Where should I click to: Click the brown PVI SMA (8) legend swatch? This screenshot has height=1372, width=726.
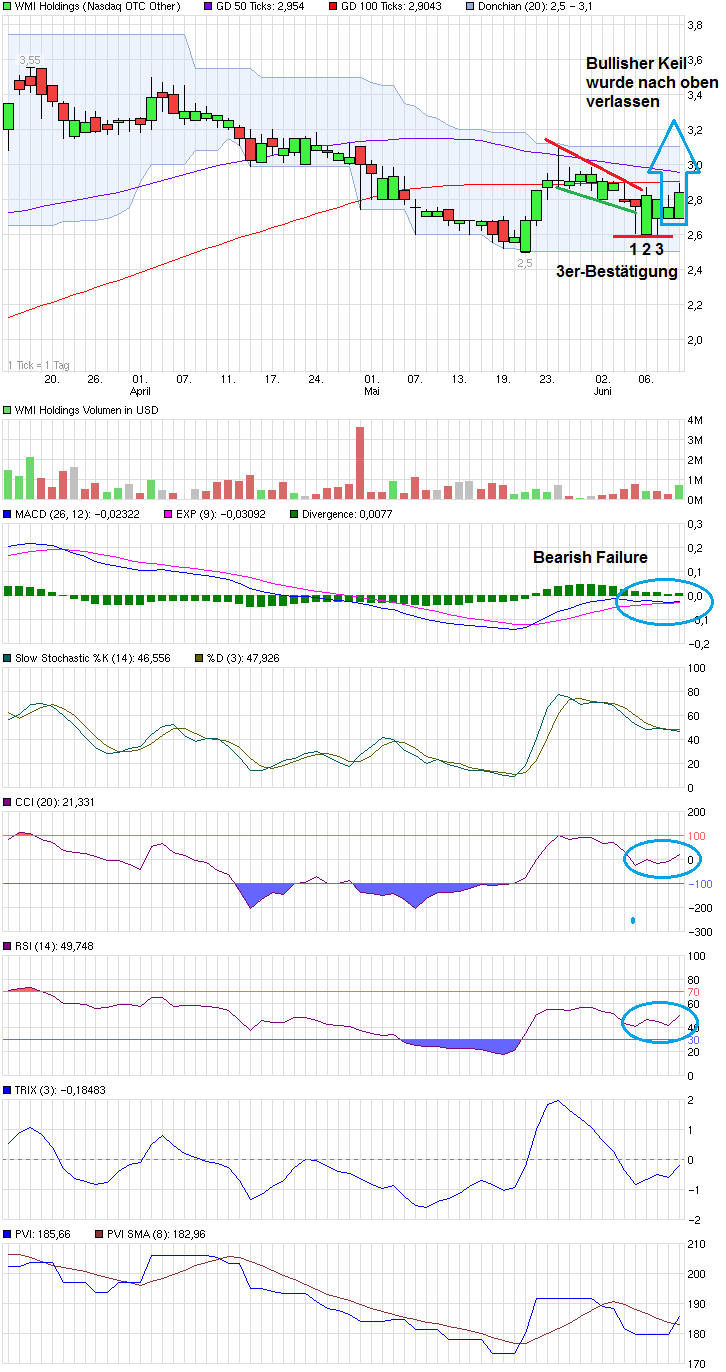[99, 1234]
